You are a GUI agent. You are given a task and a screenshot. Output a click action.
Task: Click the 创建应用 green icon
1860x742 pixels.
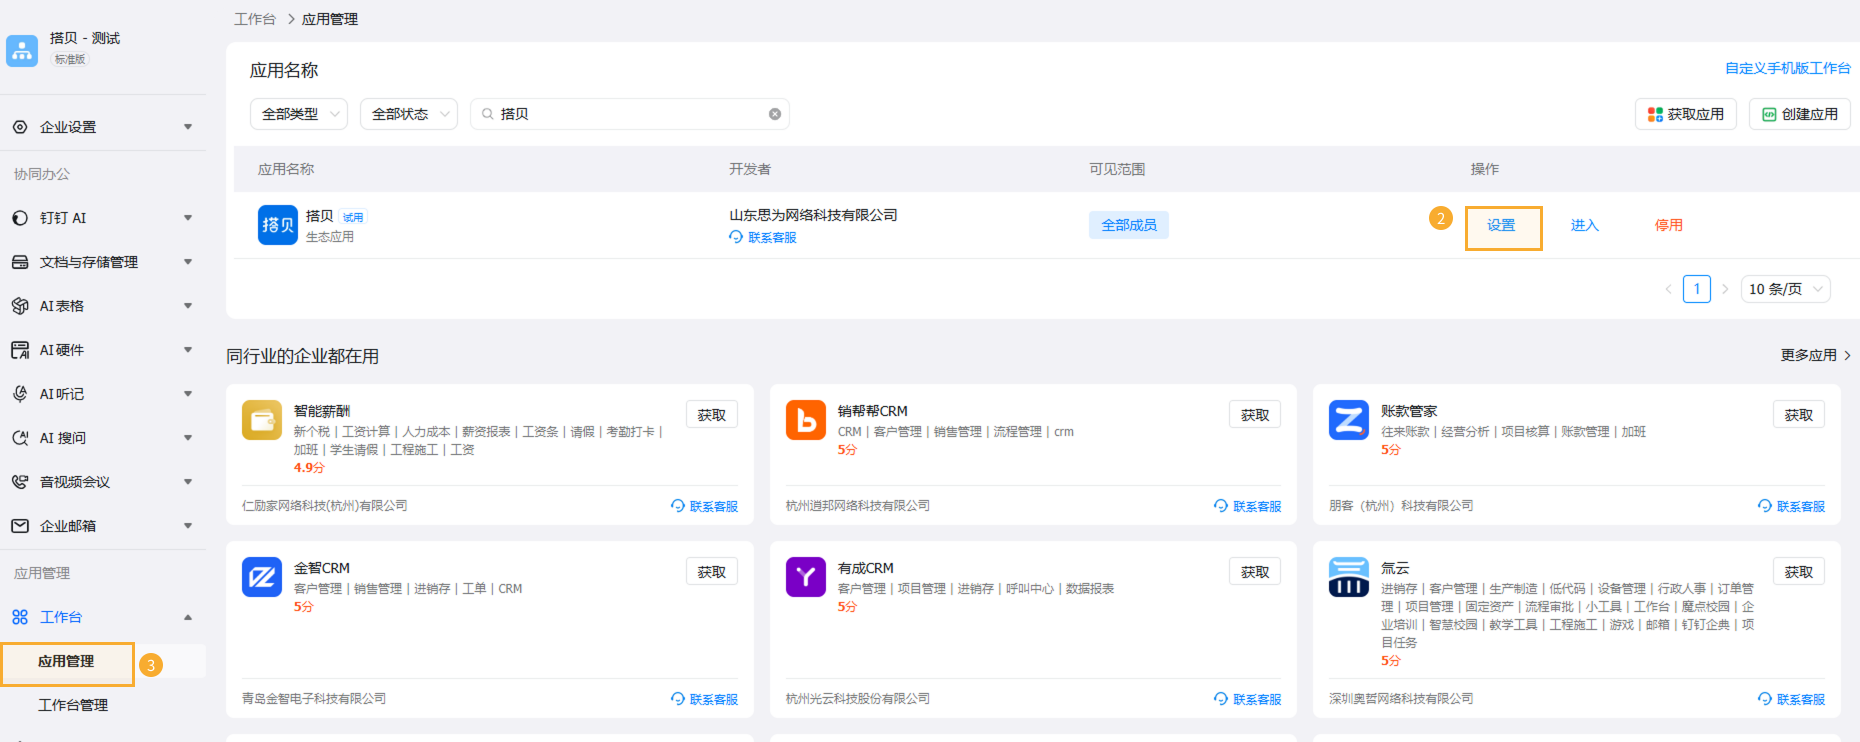pyautogui.click(x=1769, y=114)
